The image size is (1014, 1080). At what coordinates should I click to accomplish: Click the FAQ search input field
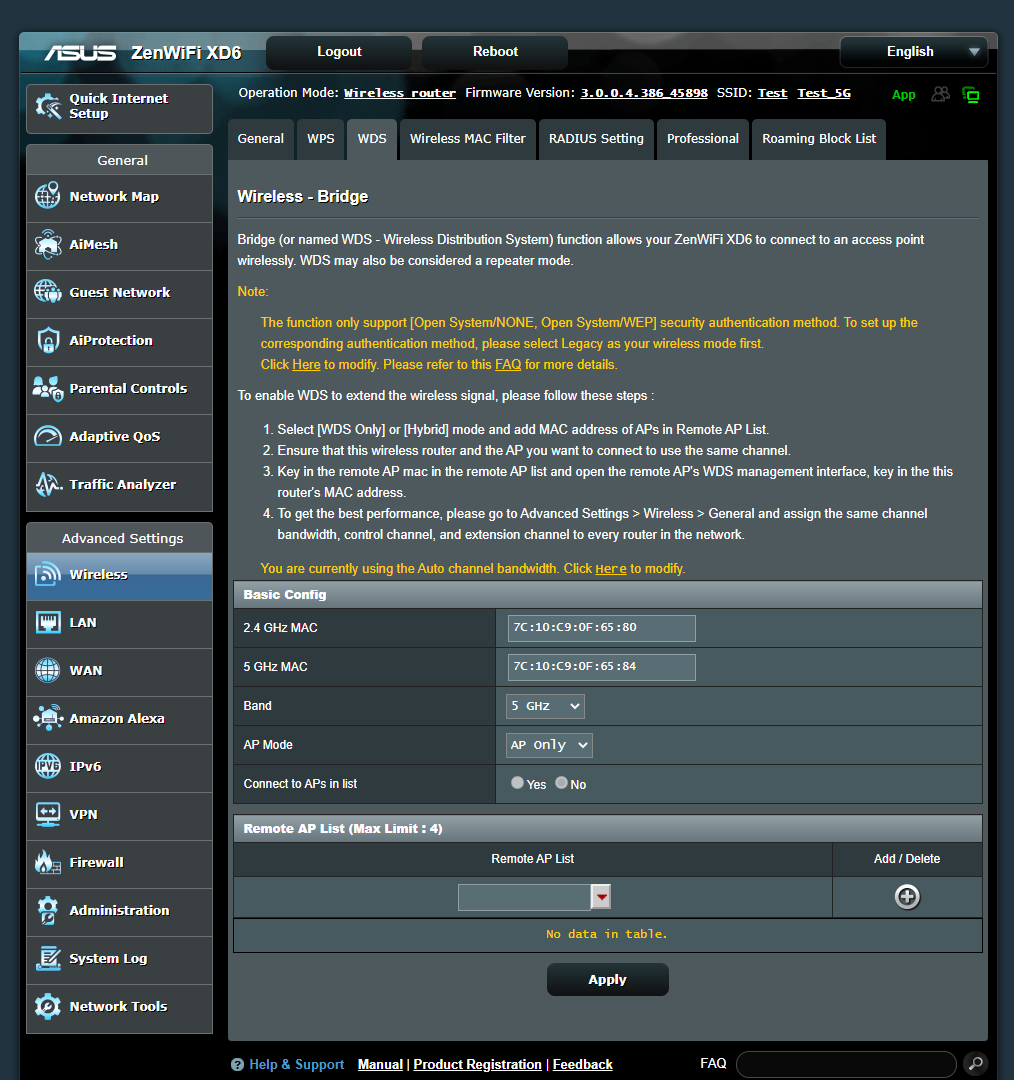tap(846, 1064)
